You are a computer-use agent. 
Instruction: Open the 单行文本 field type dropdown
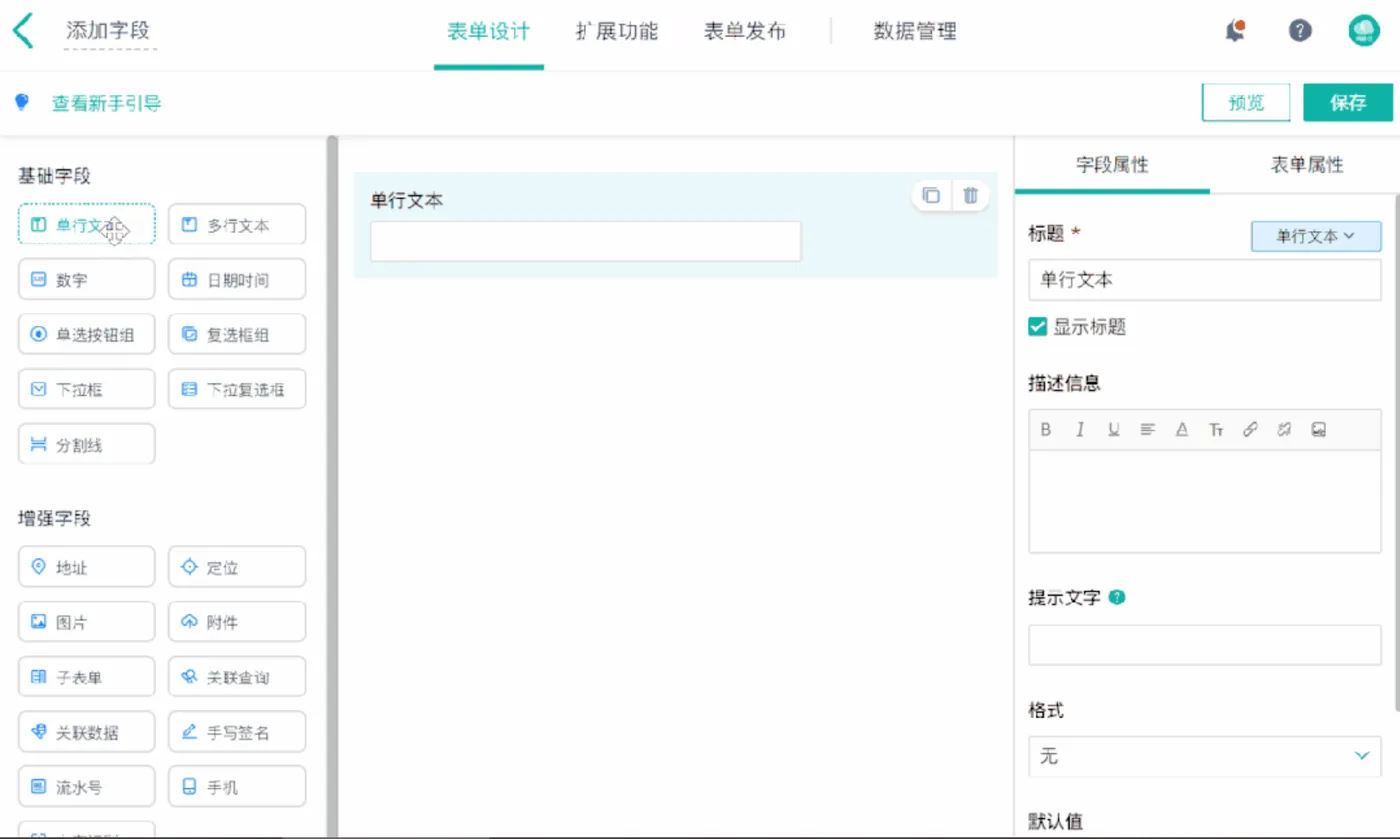pos(1316,236)
